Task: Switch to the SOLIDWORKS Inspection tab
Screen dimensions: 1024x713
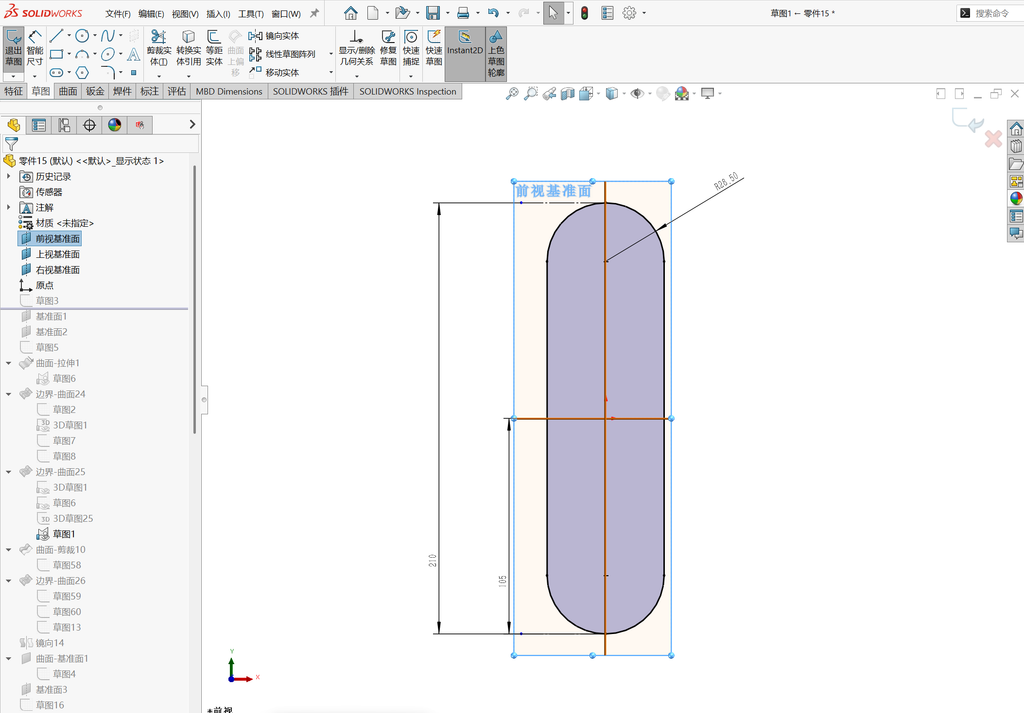Action: 408,91
